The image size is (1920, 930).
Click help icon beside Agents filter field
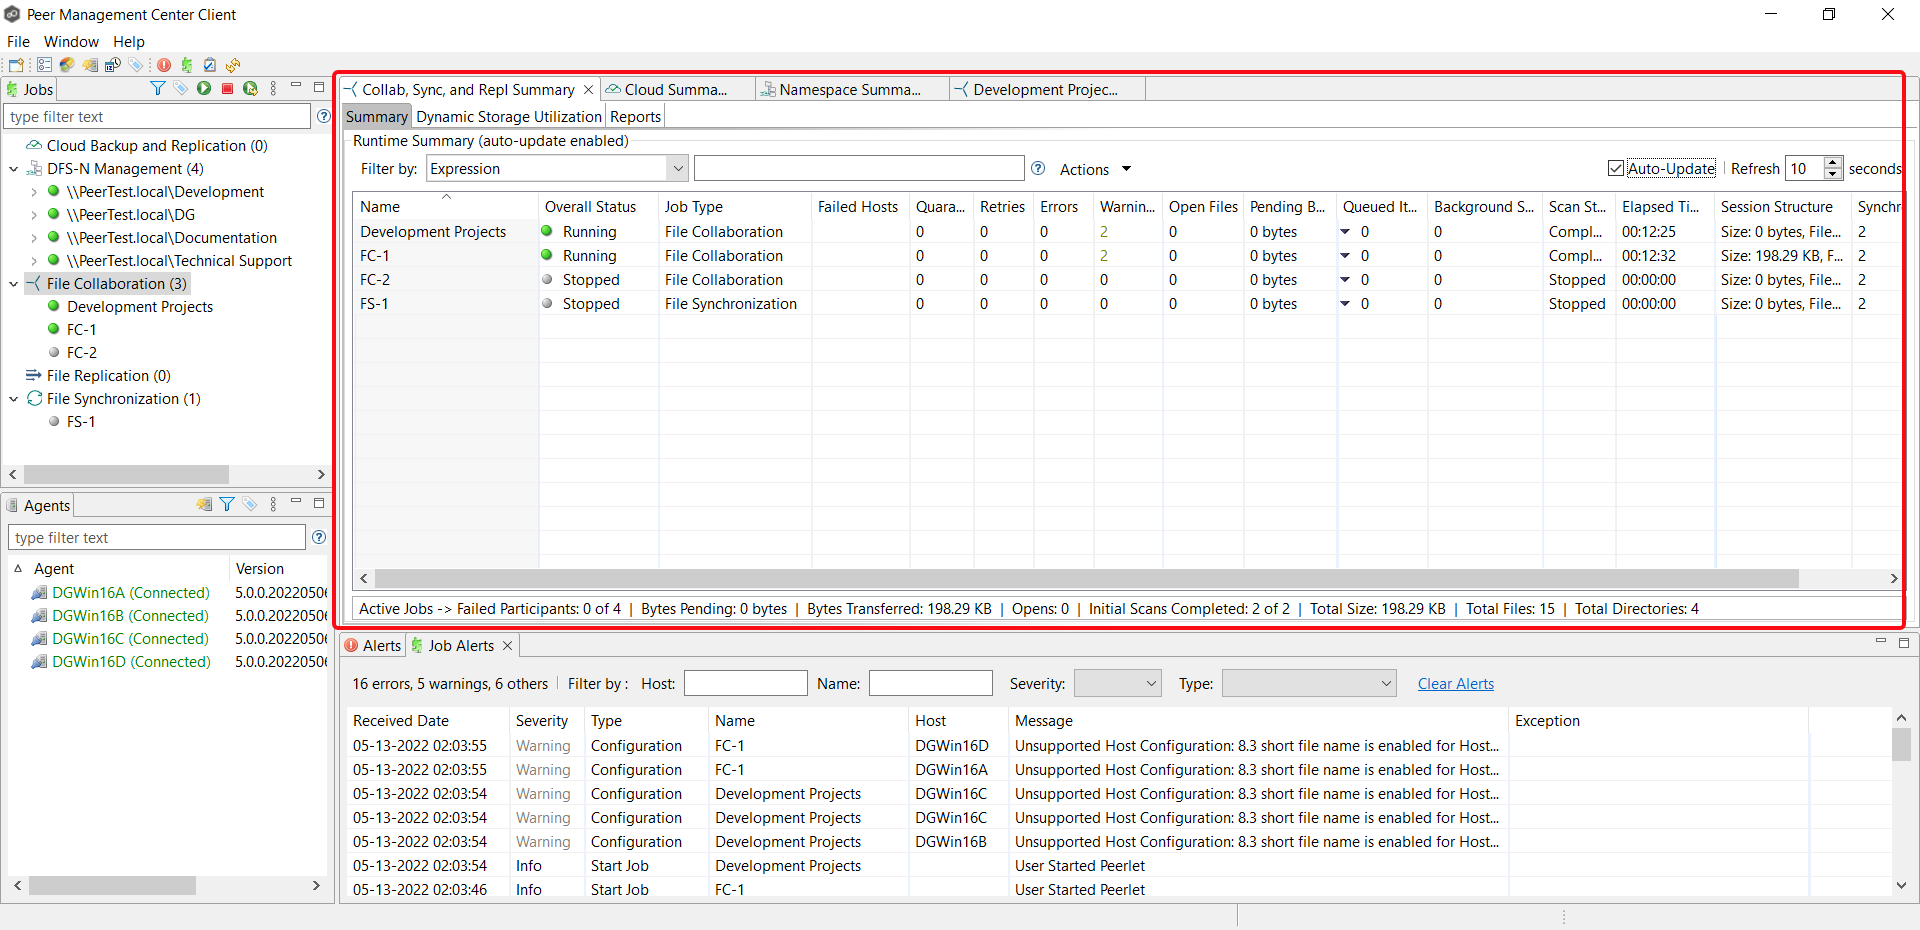(319, 537)
